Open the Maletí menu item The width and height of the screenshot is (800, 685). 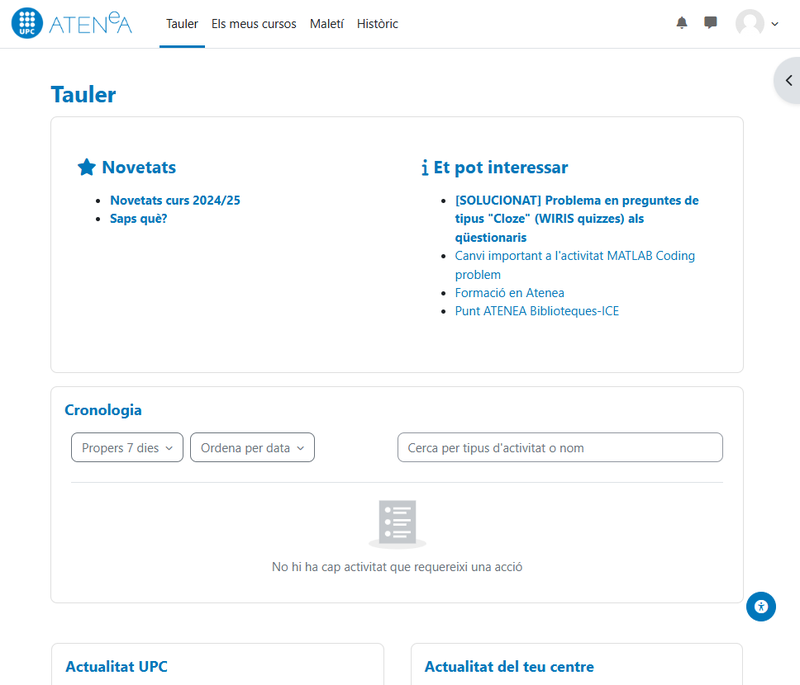point(327,24)
